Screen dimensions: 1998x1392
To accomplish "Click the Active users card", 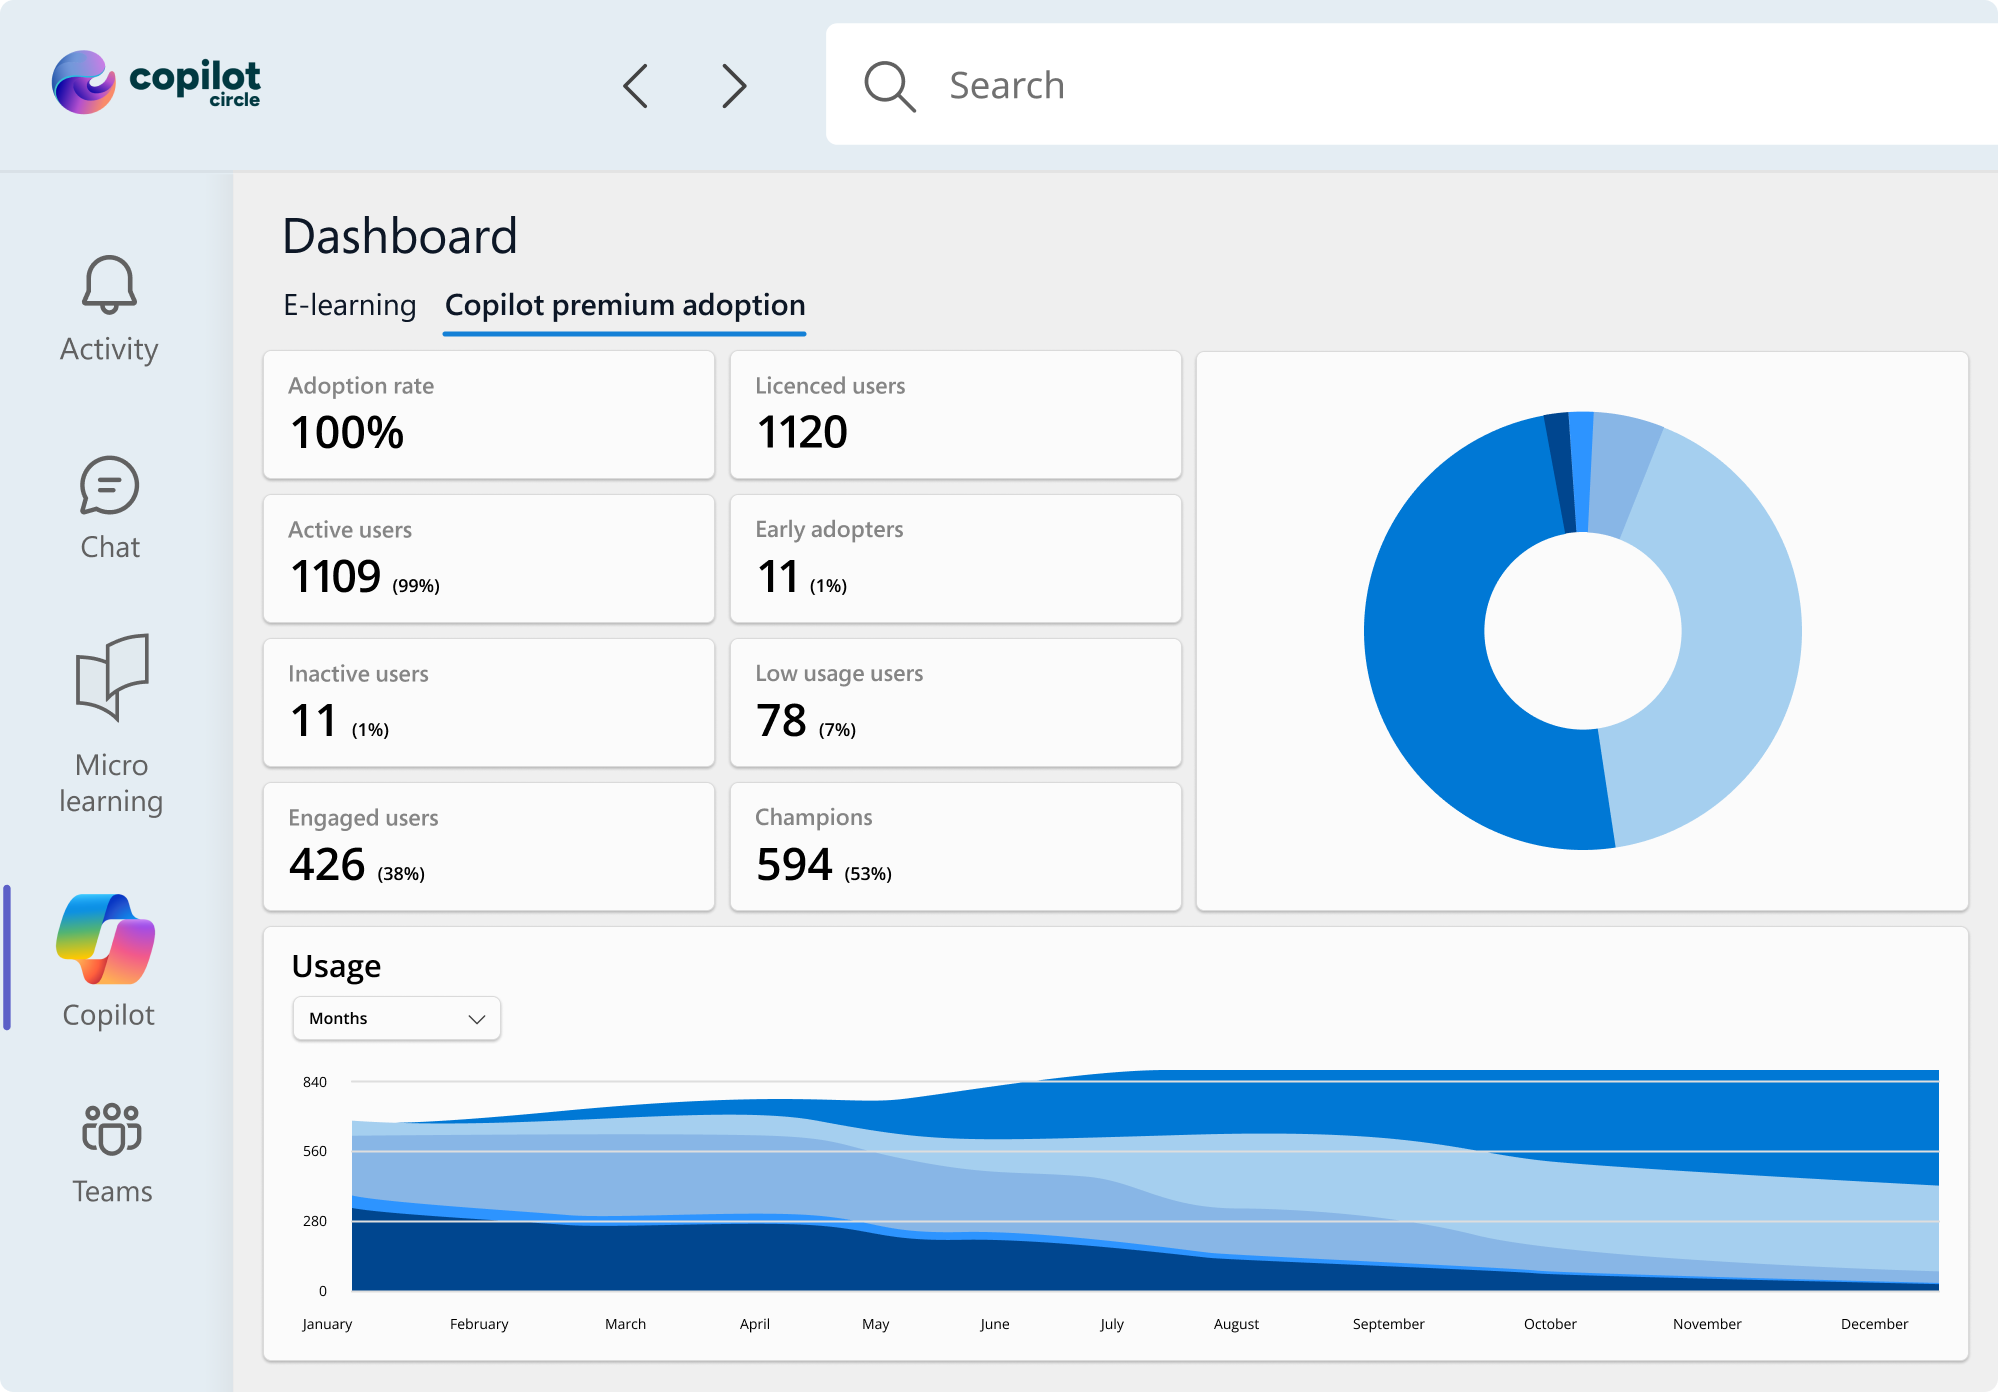I will (x=488, y=558).
